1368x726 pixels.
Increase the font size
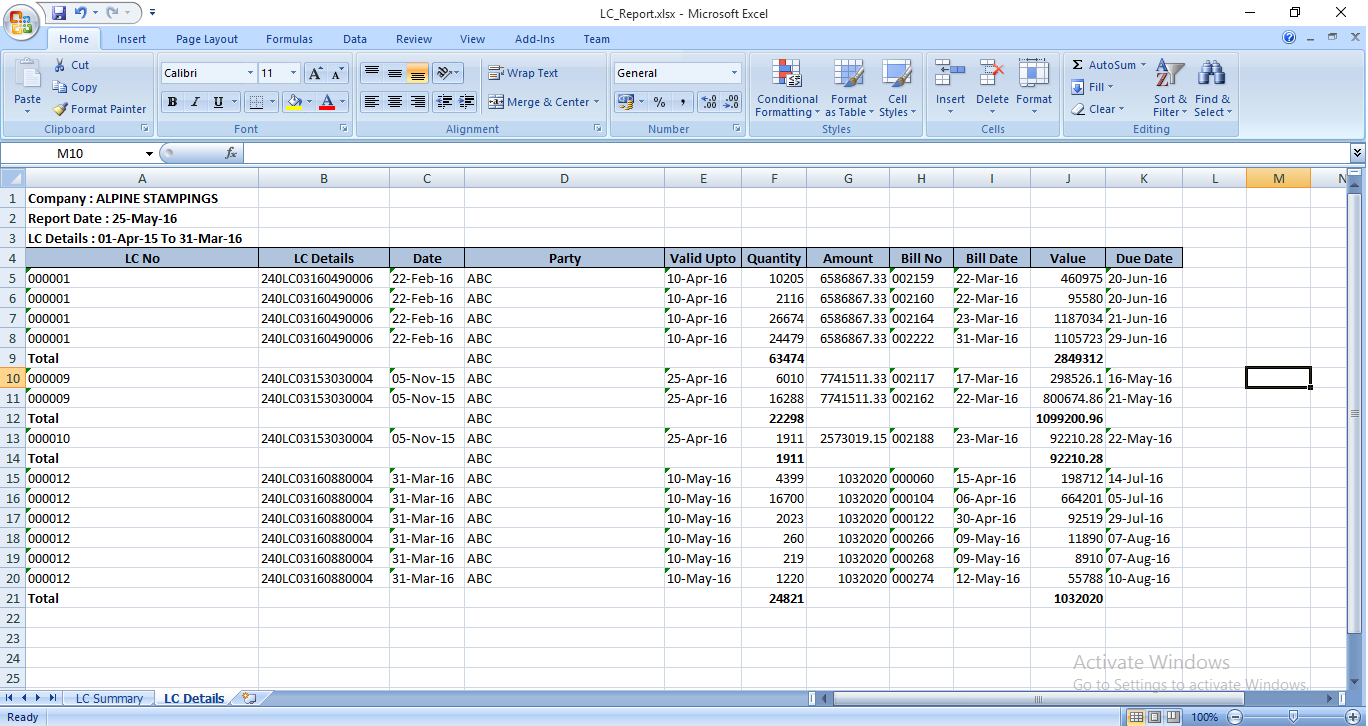[x=315, y=73]
